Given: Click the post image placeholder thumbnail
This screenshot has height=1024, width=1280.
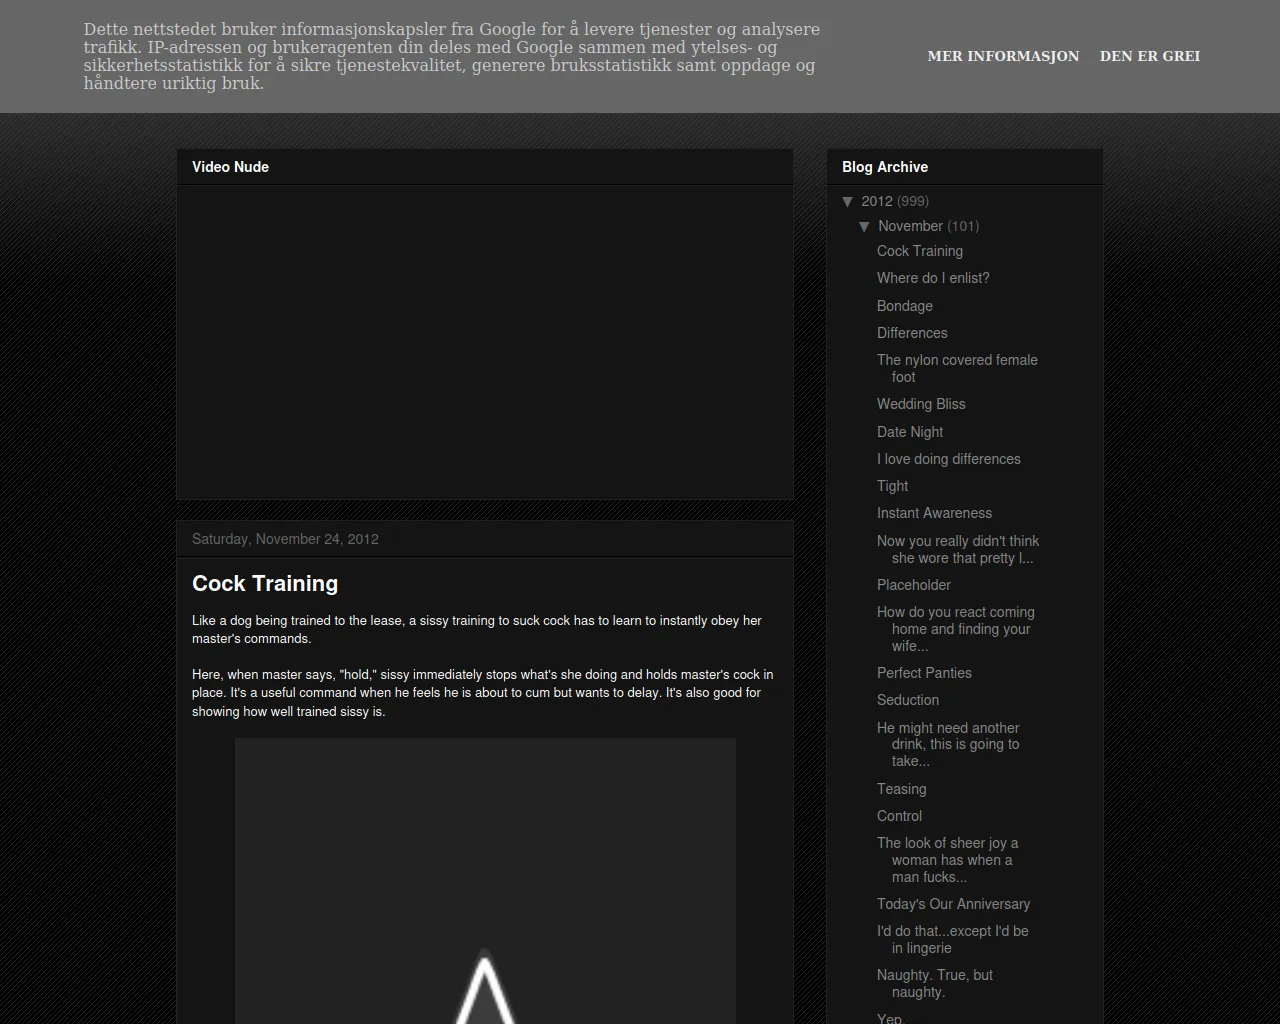Looking at the screenshot, I should [x=485, y=881].
